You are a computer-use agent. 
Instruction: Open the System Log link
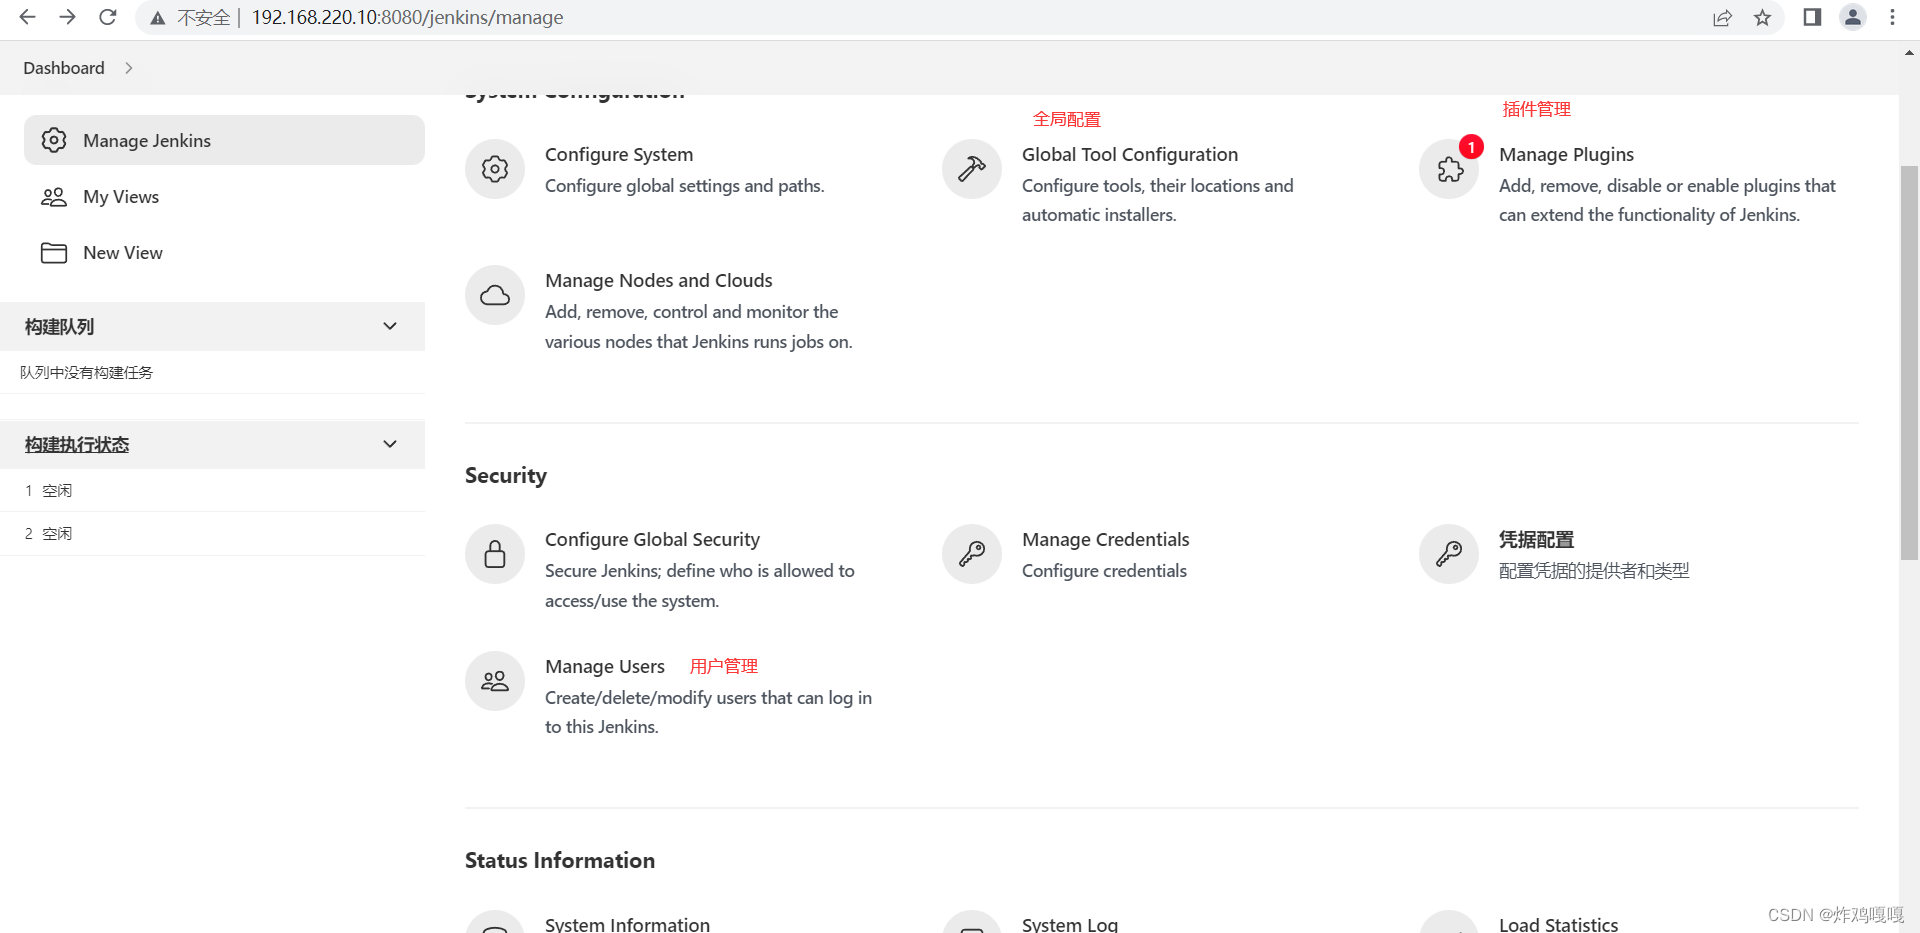pyautogui.click(x=1070, y=924)
